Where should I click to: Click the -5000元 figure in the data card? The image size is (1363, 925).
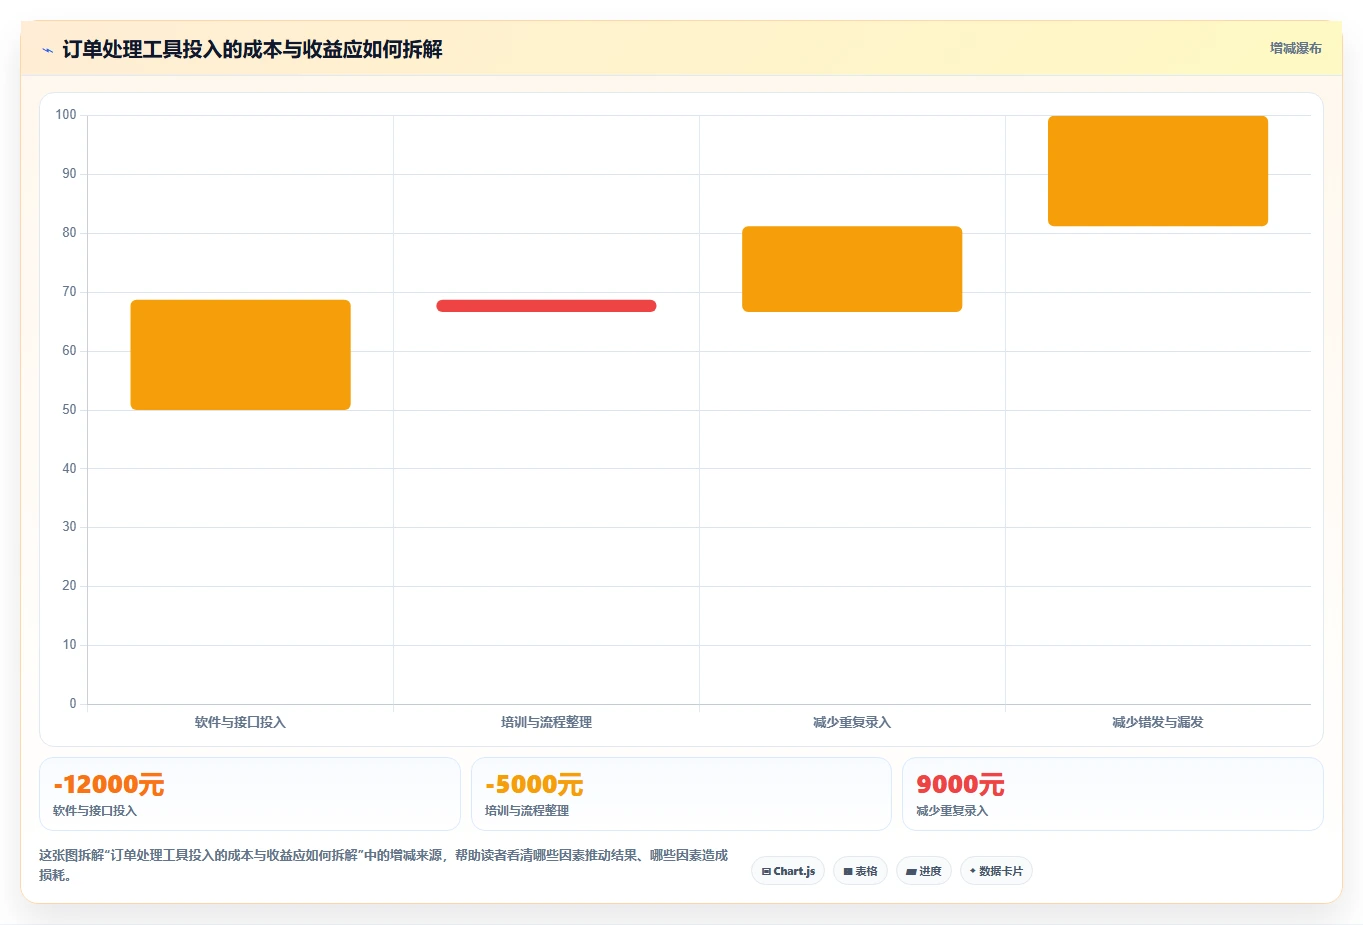534,785
